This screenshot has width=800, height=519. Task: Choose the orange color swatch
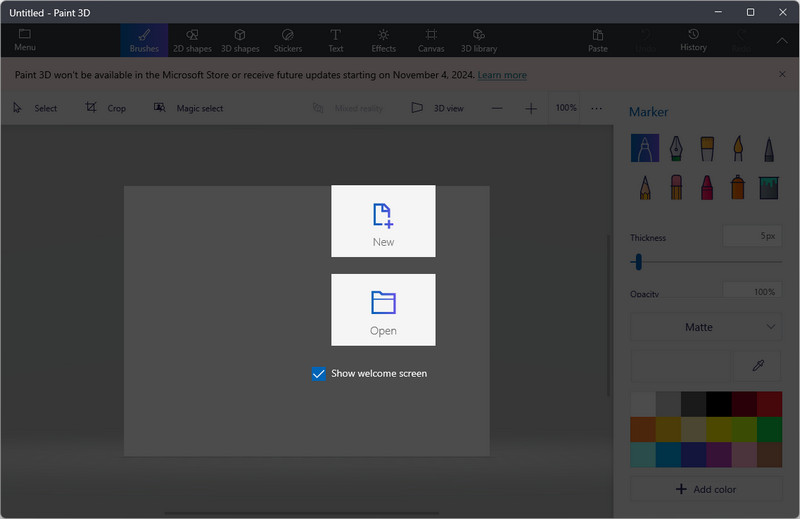coord(643,429)
